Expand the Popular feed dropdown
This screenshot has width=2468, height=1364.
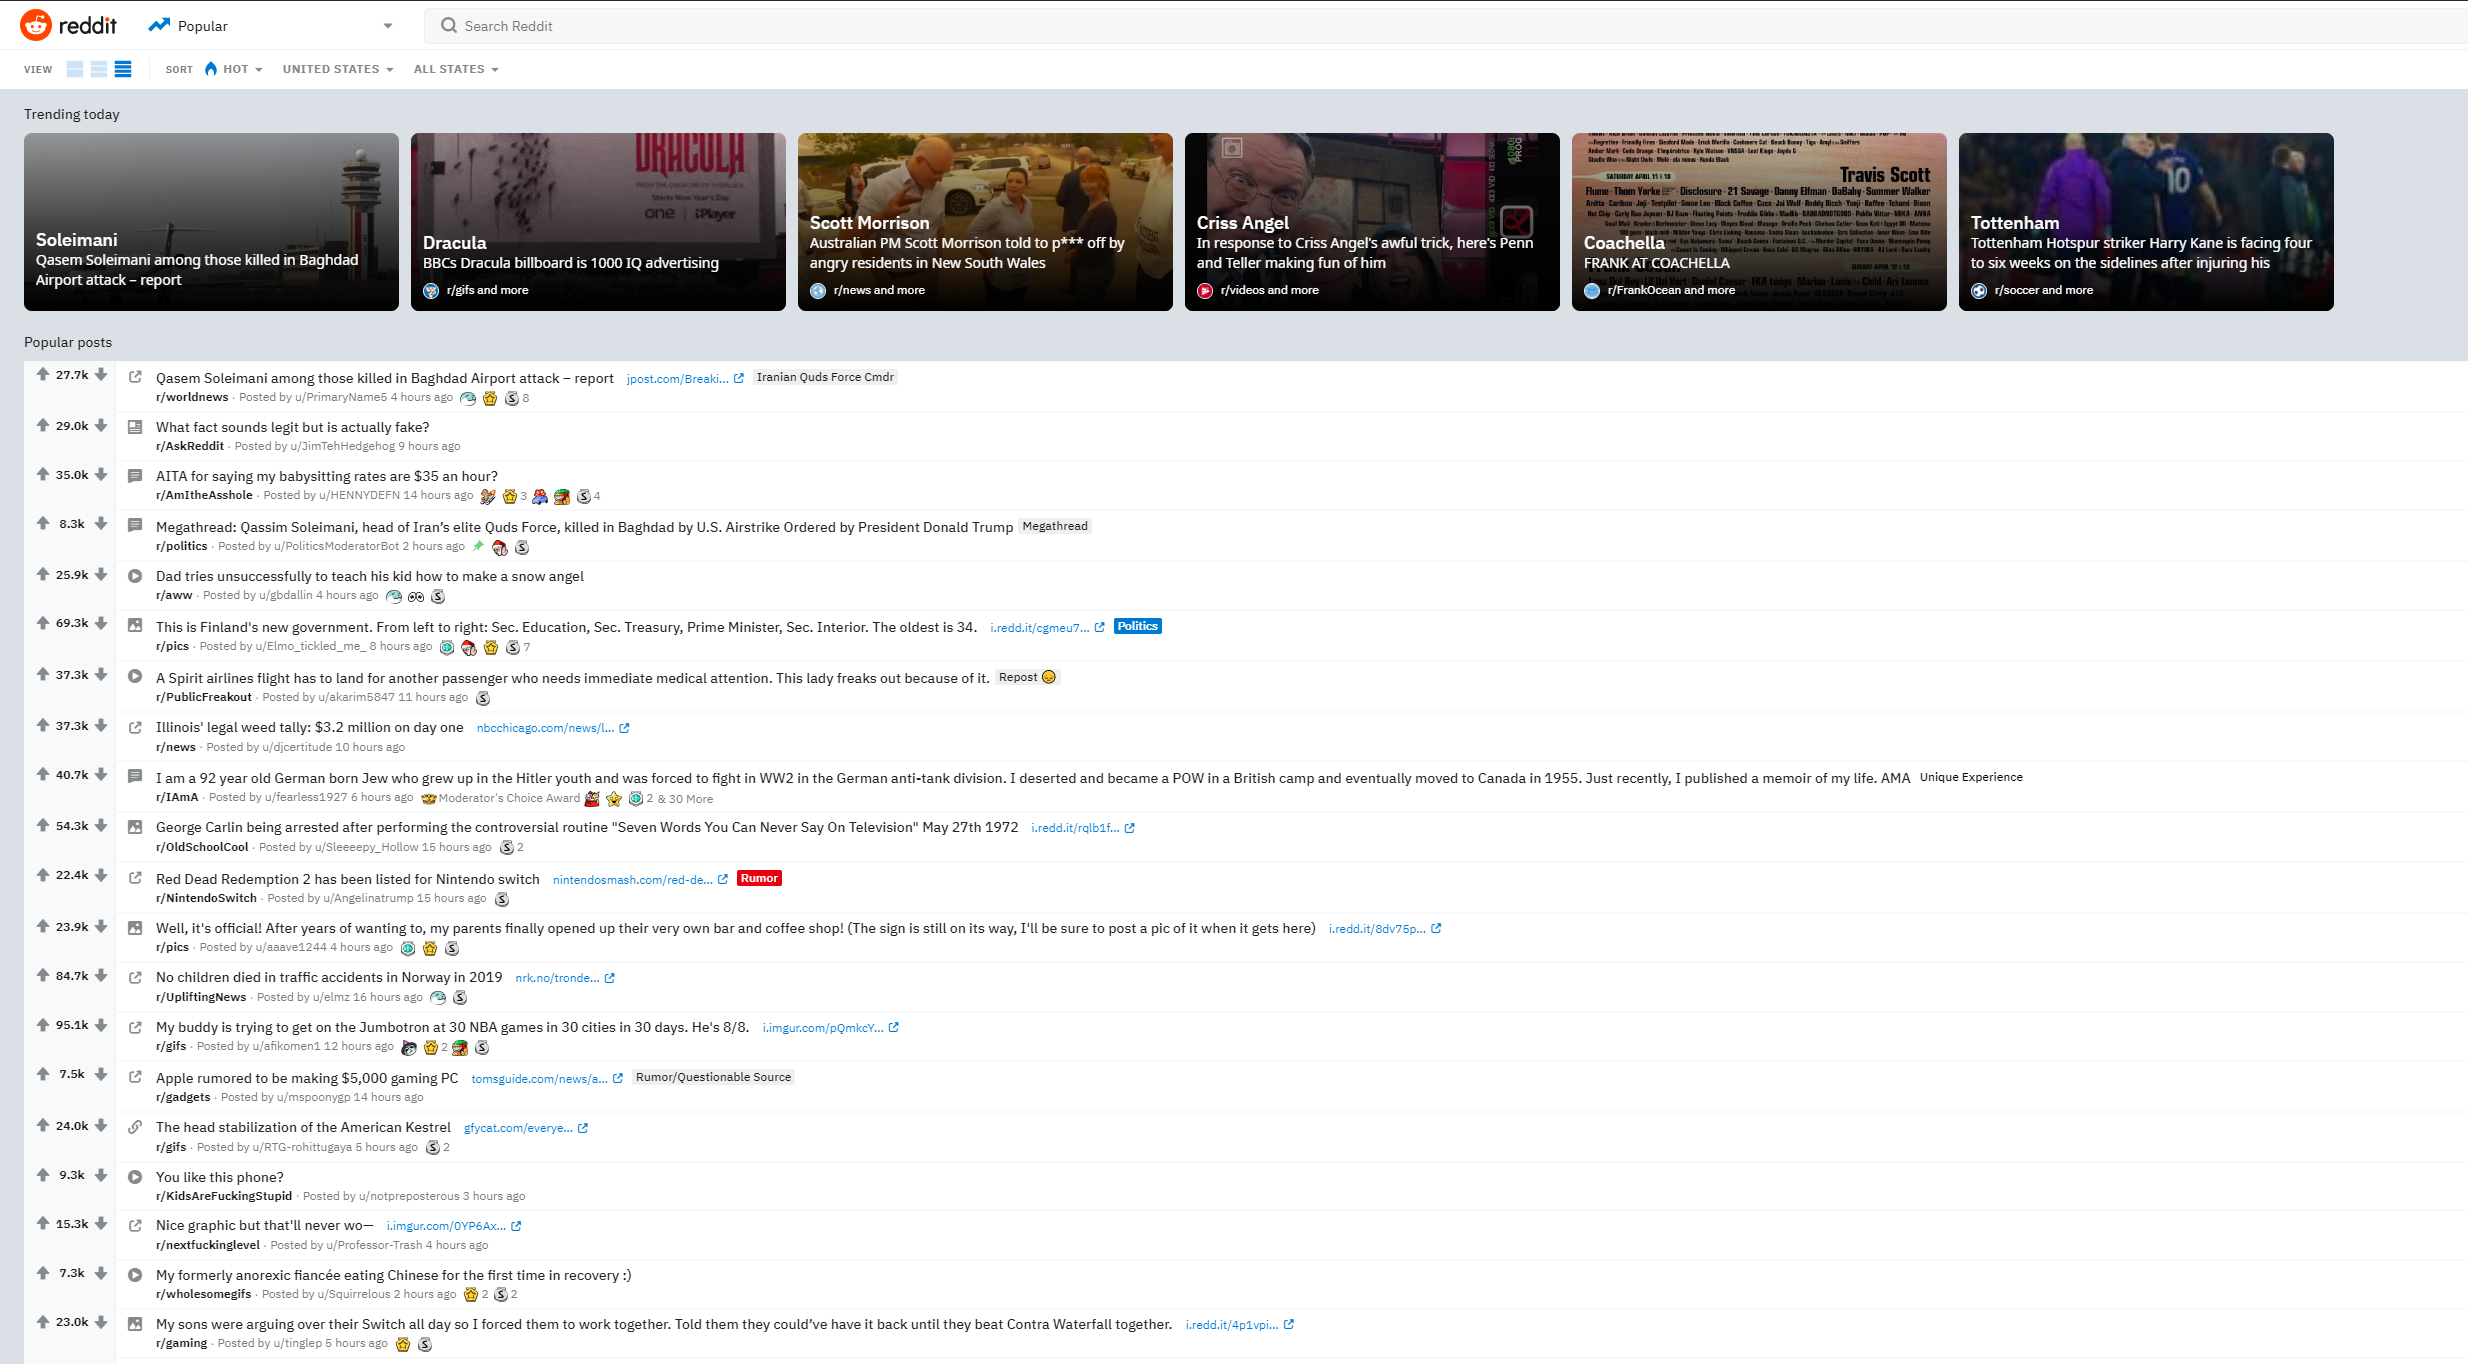click(x=387, y=26)
